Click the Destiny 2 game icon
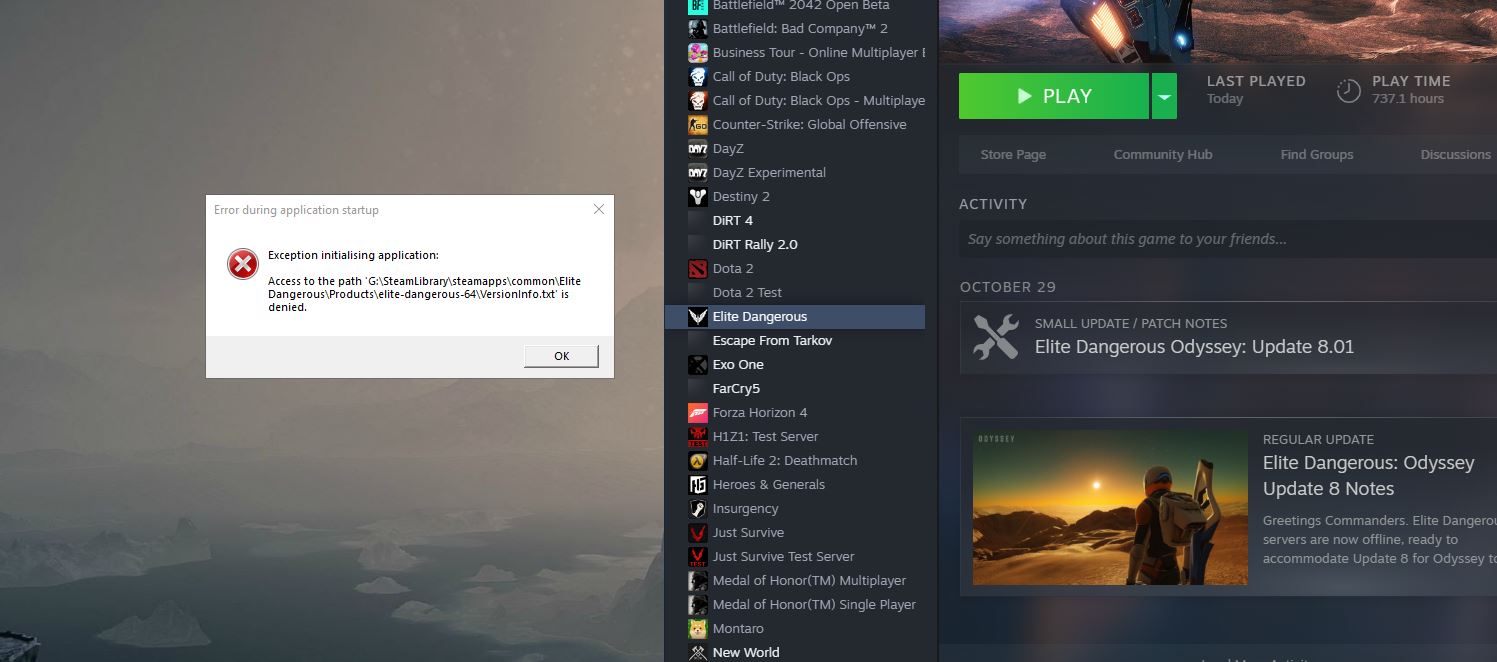This screenshot has height=662, width=1497. (698, 196)
